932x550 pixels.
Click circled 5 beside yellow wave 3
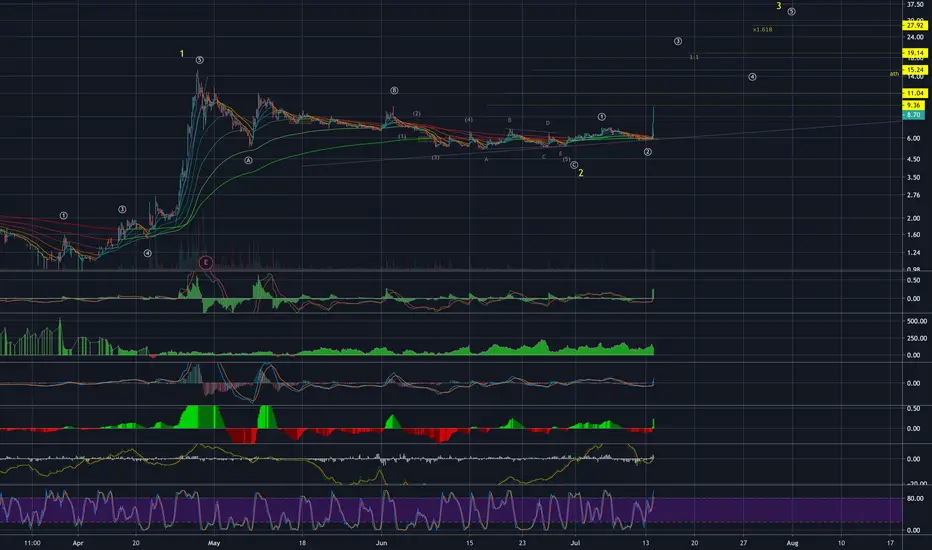(x=791, y=11)
